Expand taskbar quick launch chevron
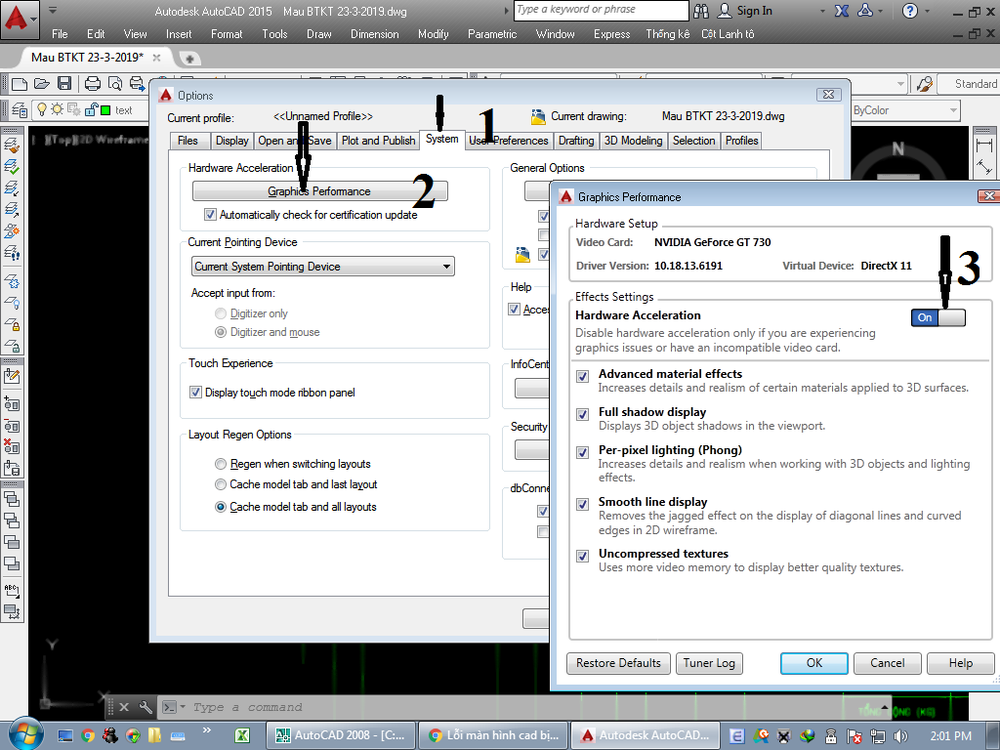 coord(207,730)
